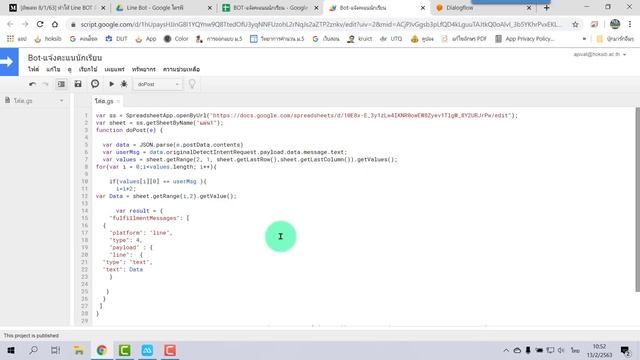Open the DLIT bookmark
Image resolution: width=640 pixels, height=360 pixels.
tap(117, 39)
